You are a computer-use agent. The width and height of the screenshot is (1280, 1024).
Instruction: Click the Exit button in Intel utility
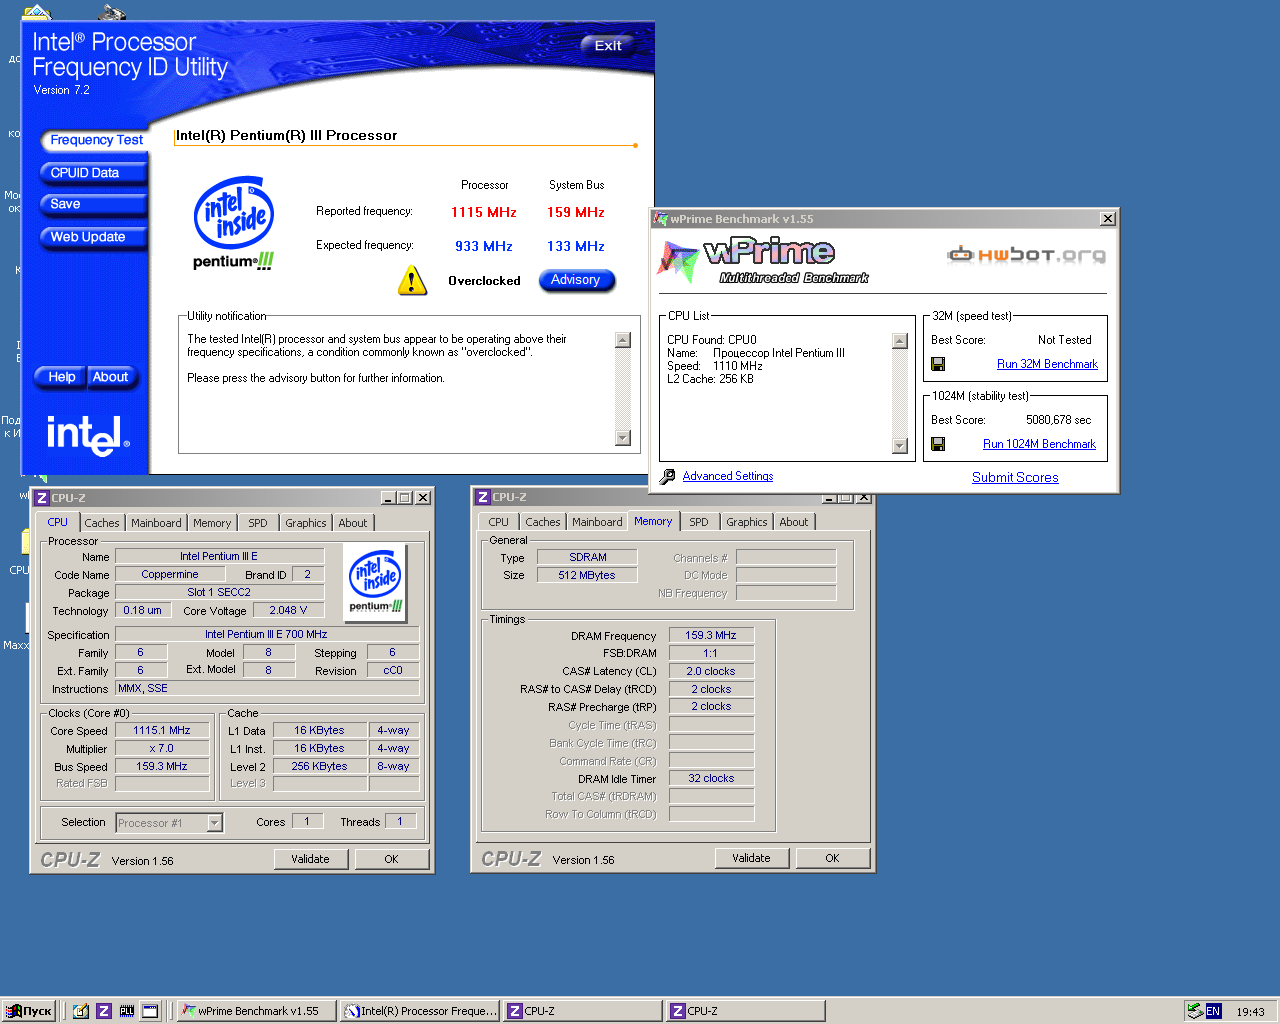[x=608, y=45]
